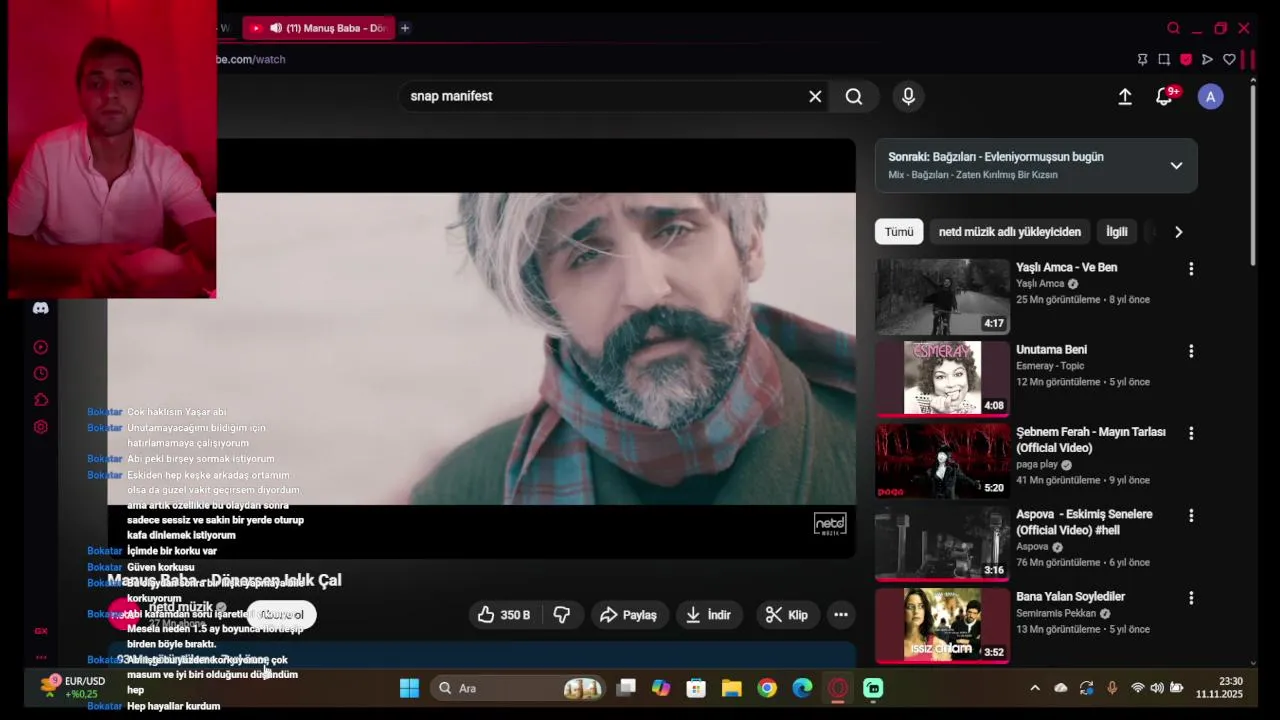
Task: Open a new browser tab with plus
Action: tap(405, 28)
